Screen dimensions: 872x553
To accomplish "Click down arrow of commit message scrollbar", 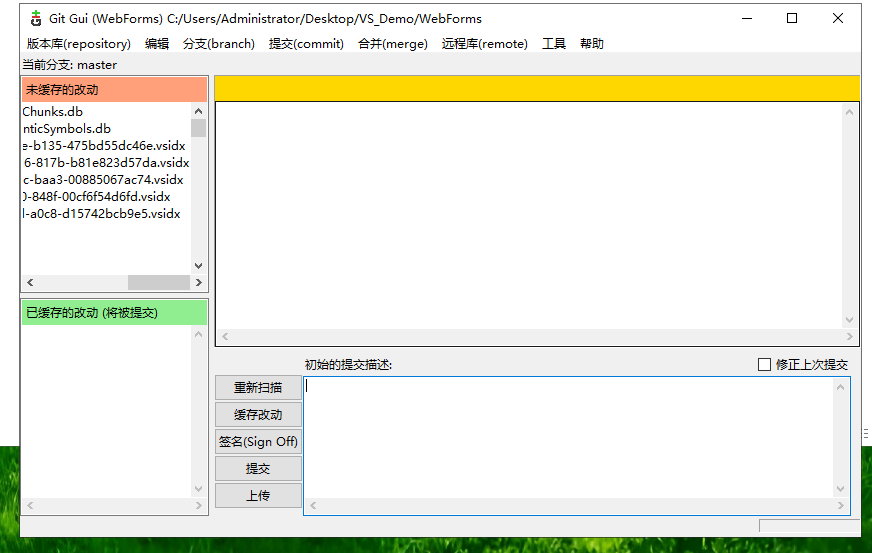I will pyautogui.click(x=840, y=489).
